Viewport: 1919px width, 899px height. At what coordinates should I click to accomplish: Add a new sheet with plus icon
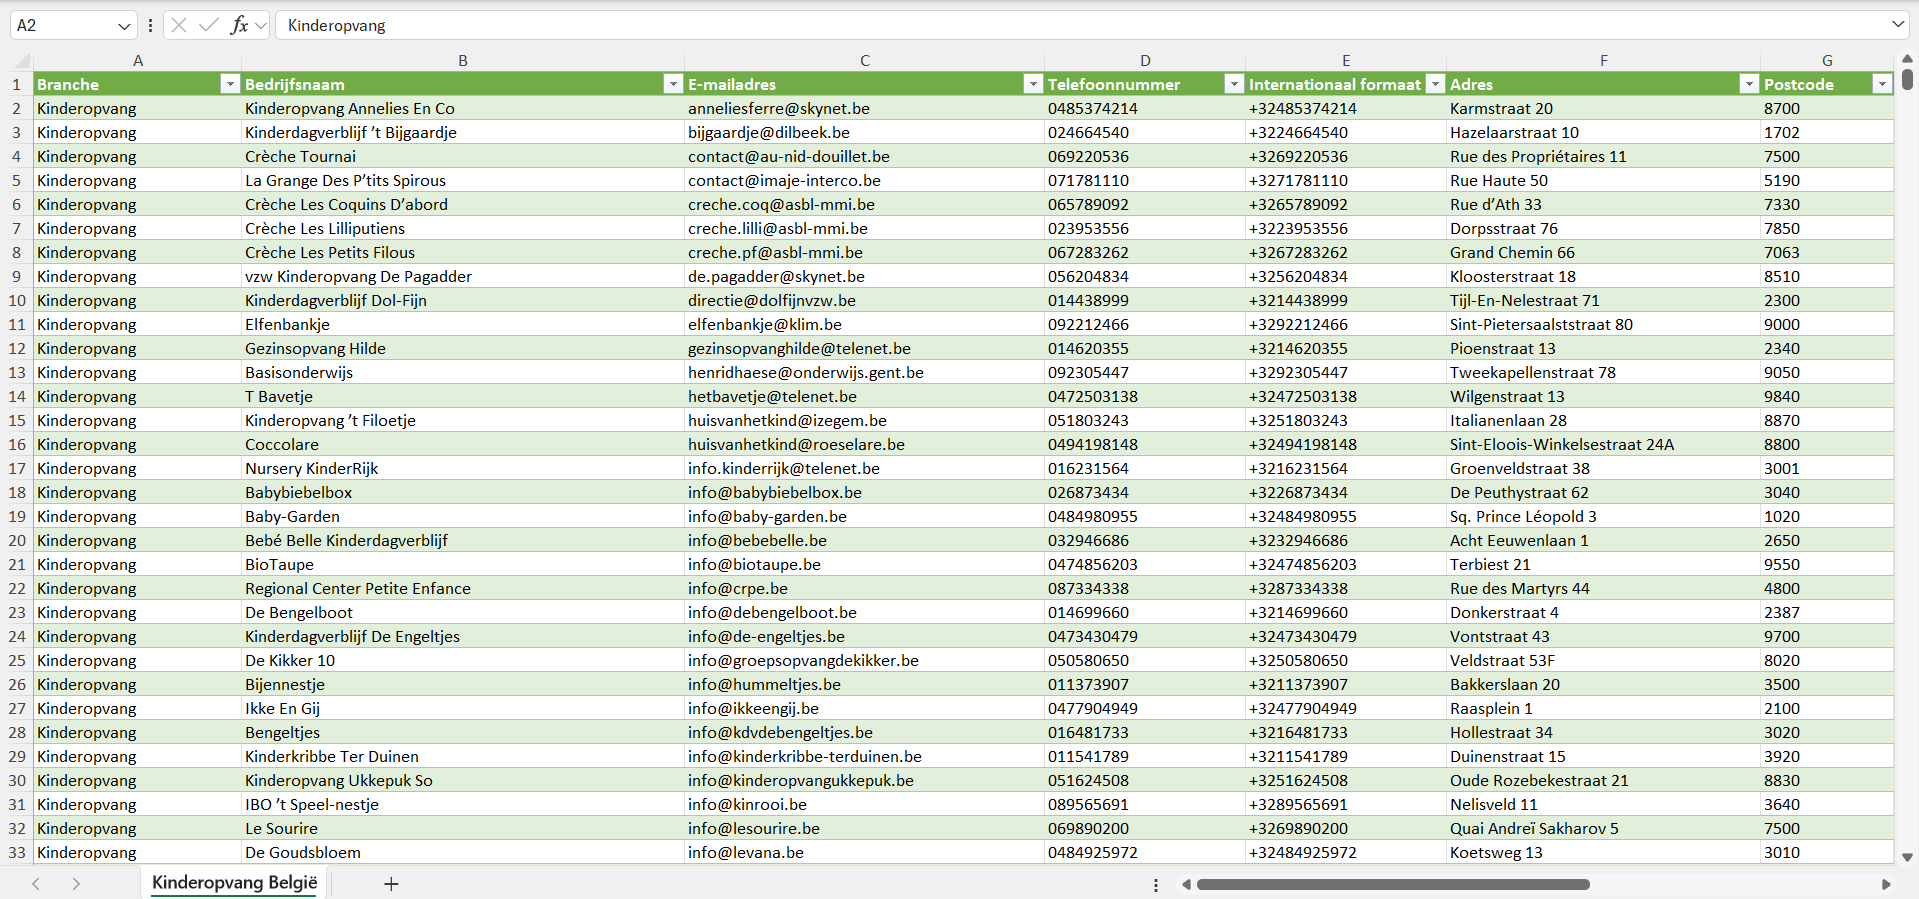click(x=391, y=884)
